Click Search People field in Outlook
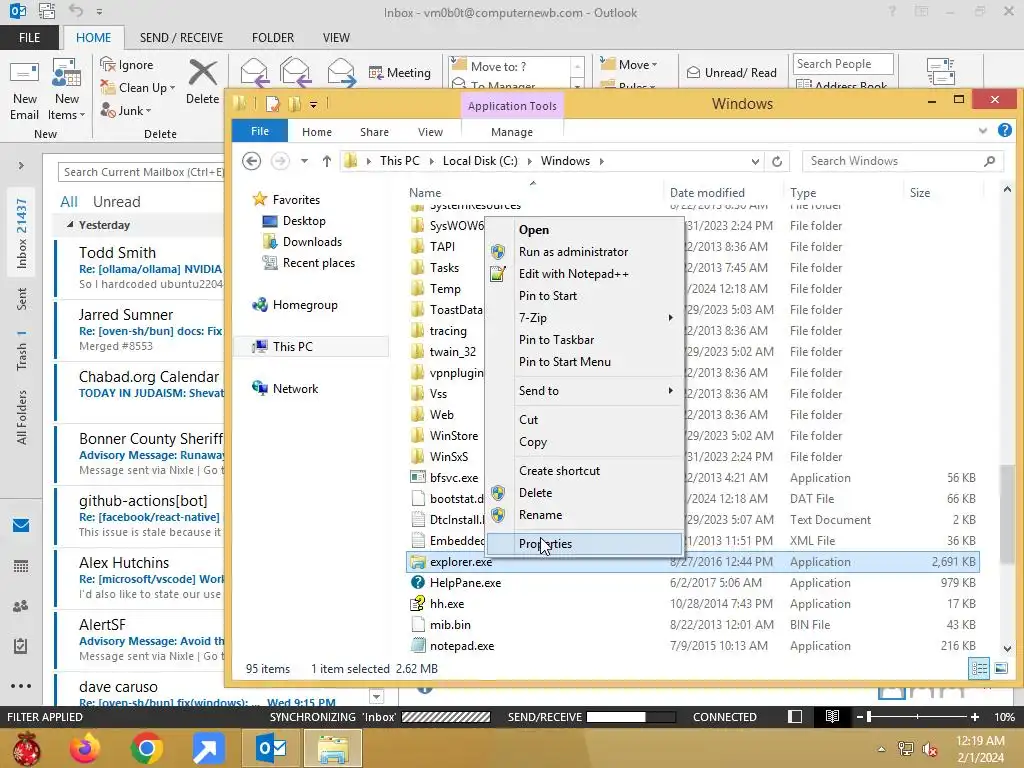Viewport: 1024px width, 768px height. pyautogui.click(x=843, y=63)
